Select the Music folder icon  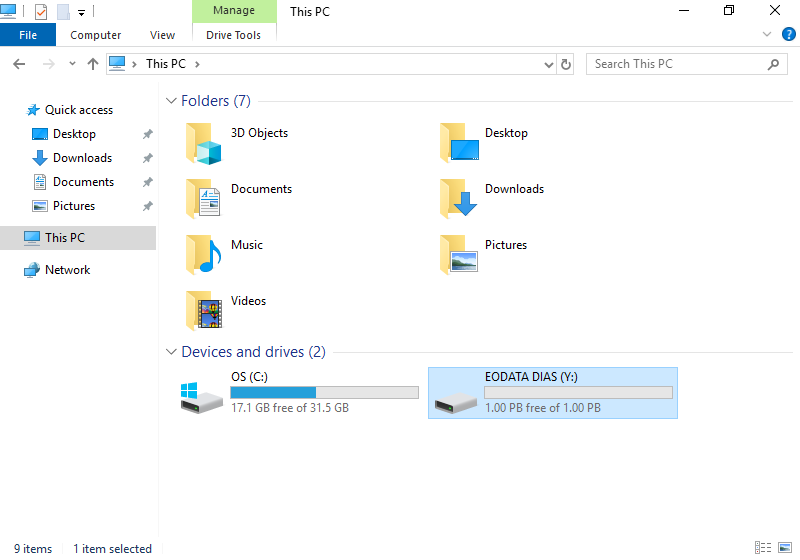click(x=204, y=255)
